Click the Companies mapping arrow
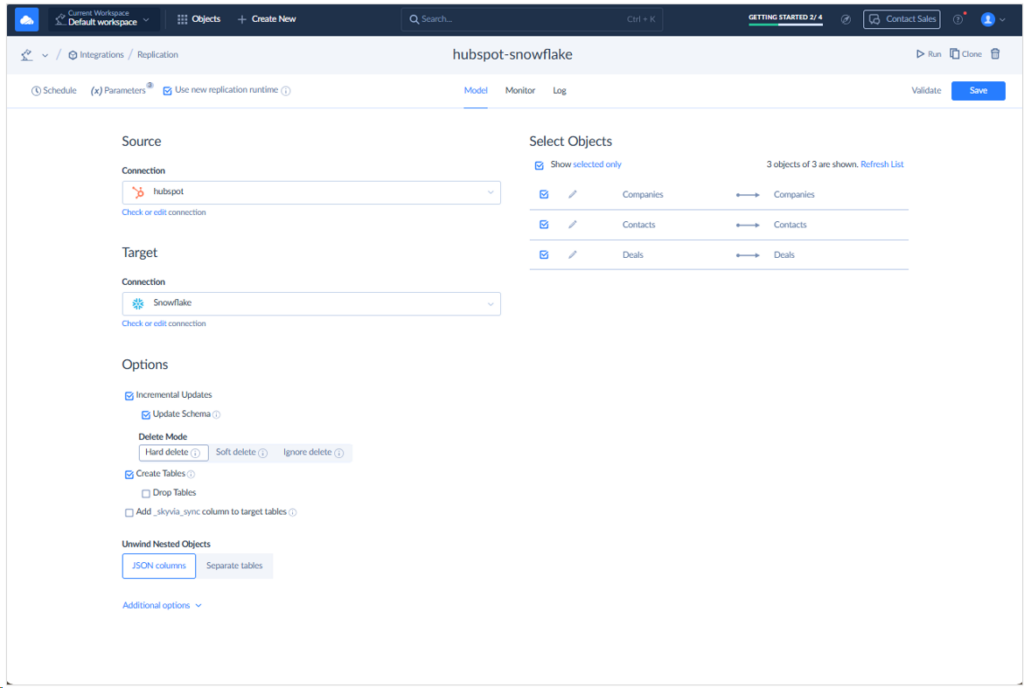The width and height of the screenshot is (1024, 688). click(747, 195)
